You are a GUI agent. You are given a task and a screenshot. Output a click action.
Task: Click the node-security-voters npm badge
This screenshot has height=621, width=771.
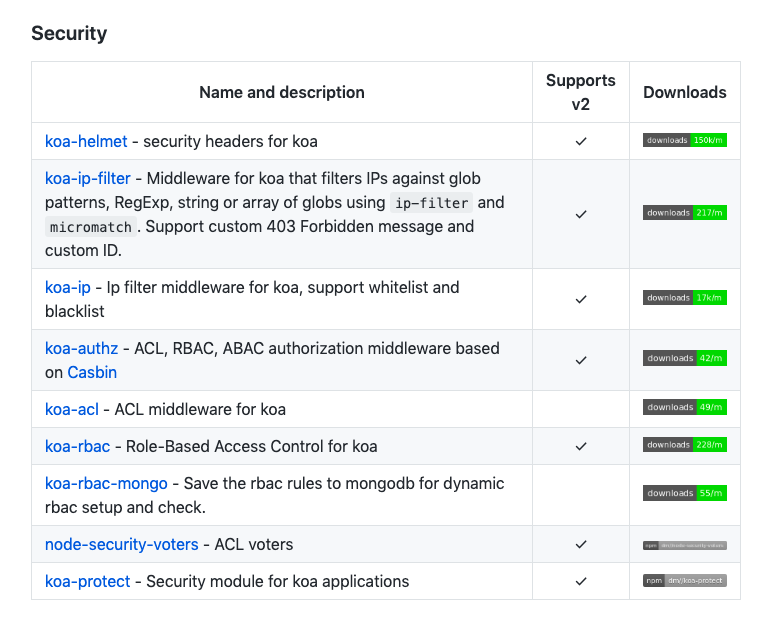(684, 545)
